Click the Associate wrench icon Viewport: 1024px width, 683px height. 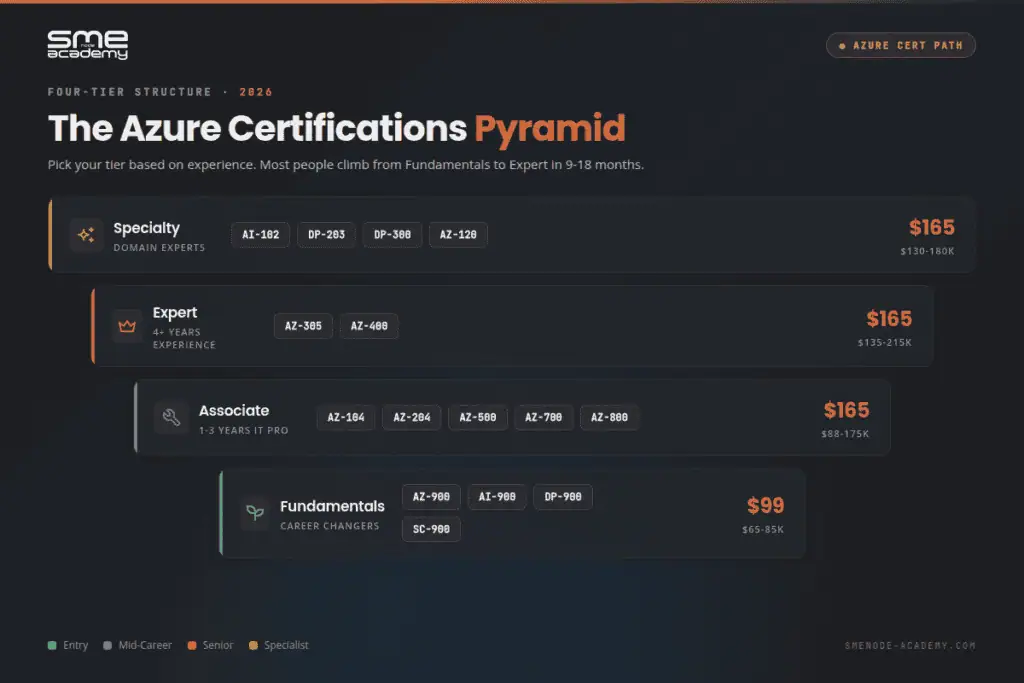pos(170,417)
